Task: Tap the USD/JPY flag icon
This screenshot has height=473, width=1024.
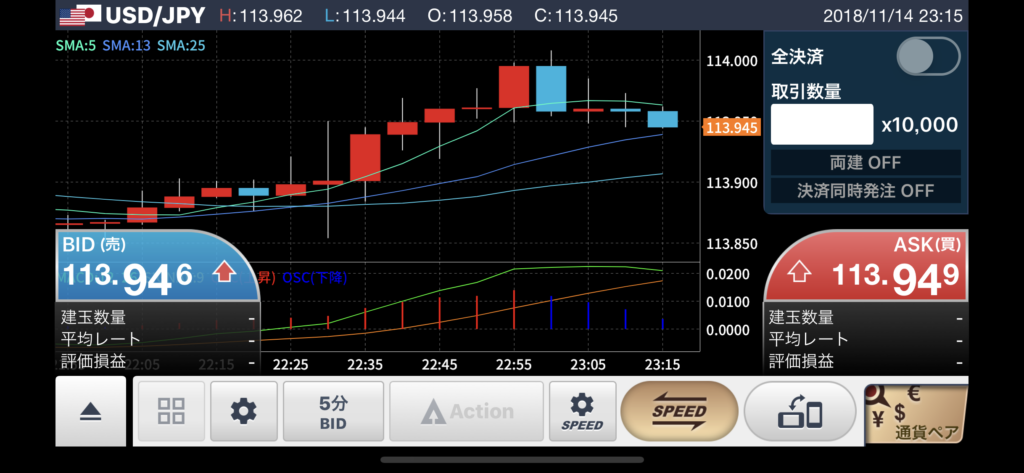Action: coord(79,16)
